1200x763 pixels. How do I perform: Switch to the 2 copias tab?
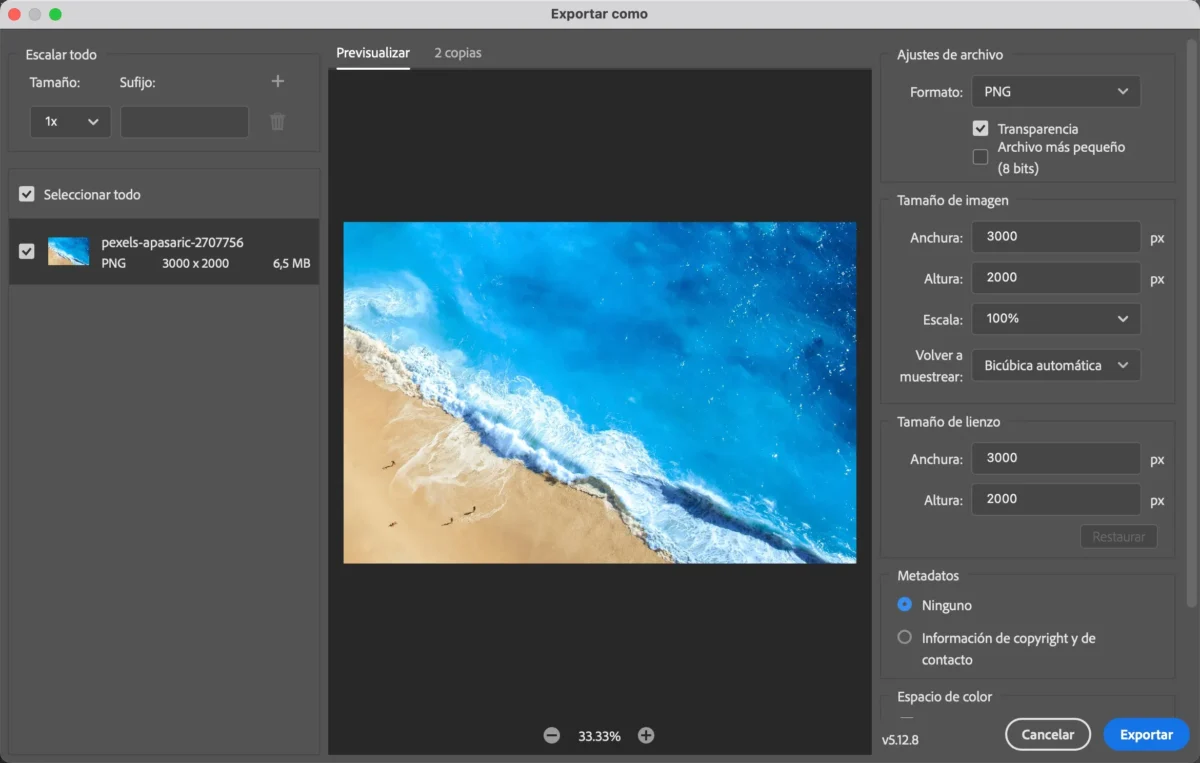[458, 53]
